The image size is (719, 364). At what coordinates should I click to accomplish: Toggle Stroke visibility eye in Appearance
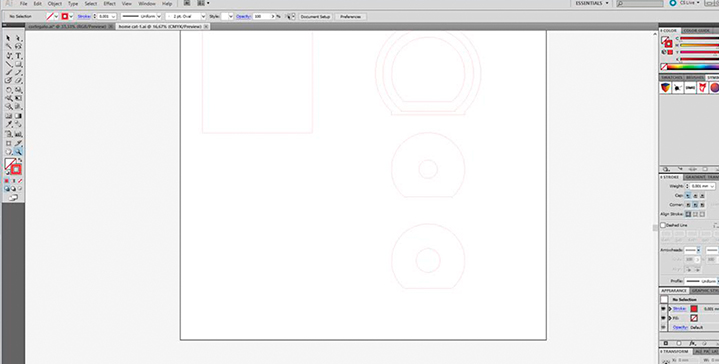pyautogui.click(x=664, y=309)
